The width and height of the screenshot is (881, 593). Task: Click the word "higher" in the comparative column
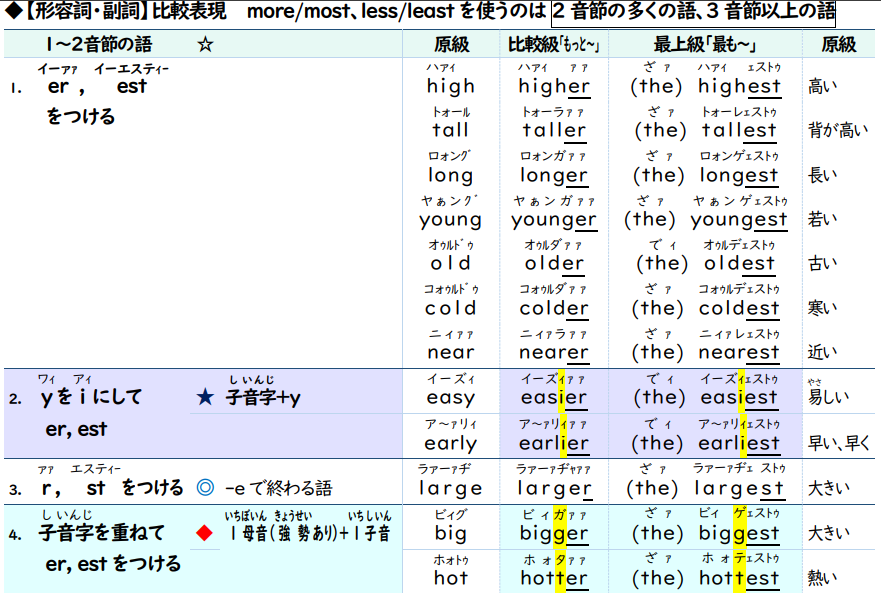[x=553, y=87]
